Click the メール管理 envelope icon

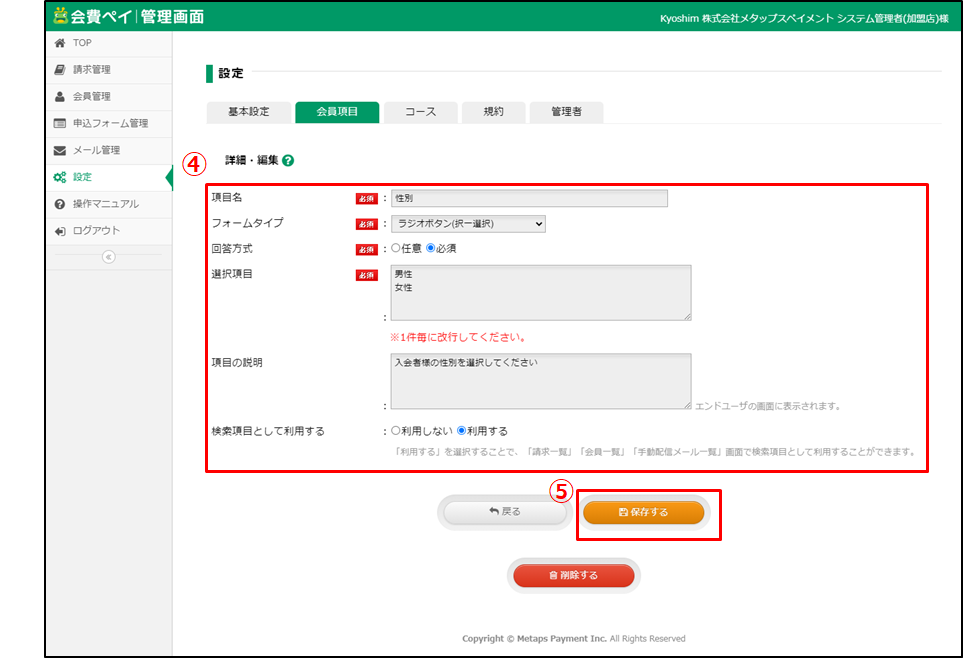[60, 151]
